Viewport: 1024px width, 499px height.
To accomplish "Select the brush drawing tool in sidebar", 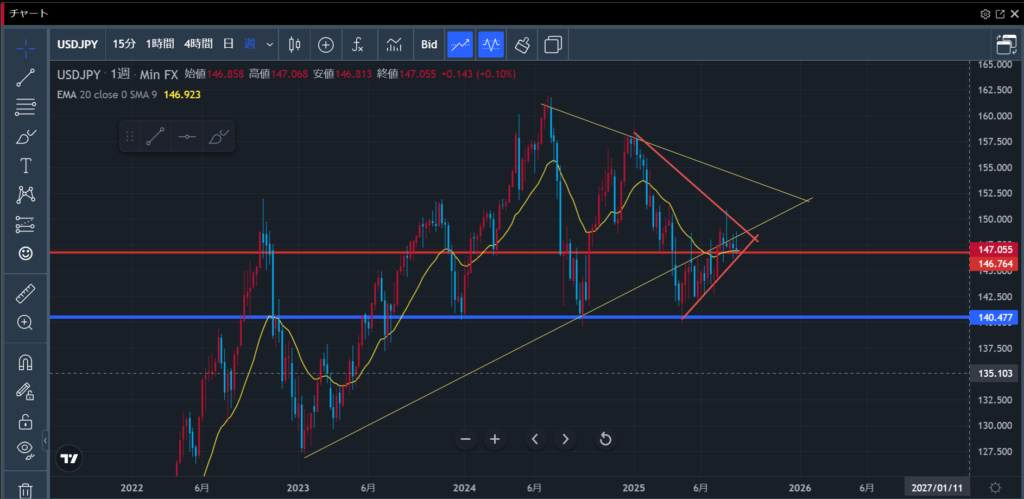I will pos(25,137).
